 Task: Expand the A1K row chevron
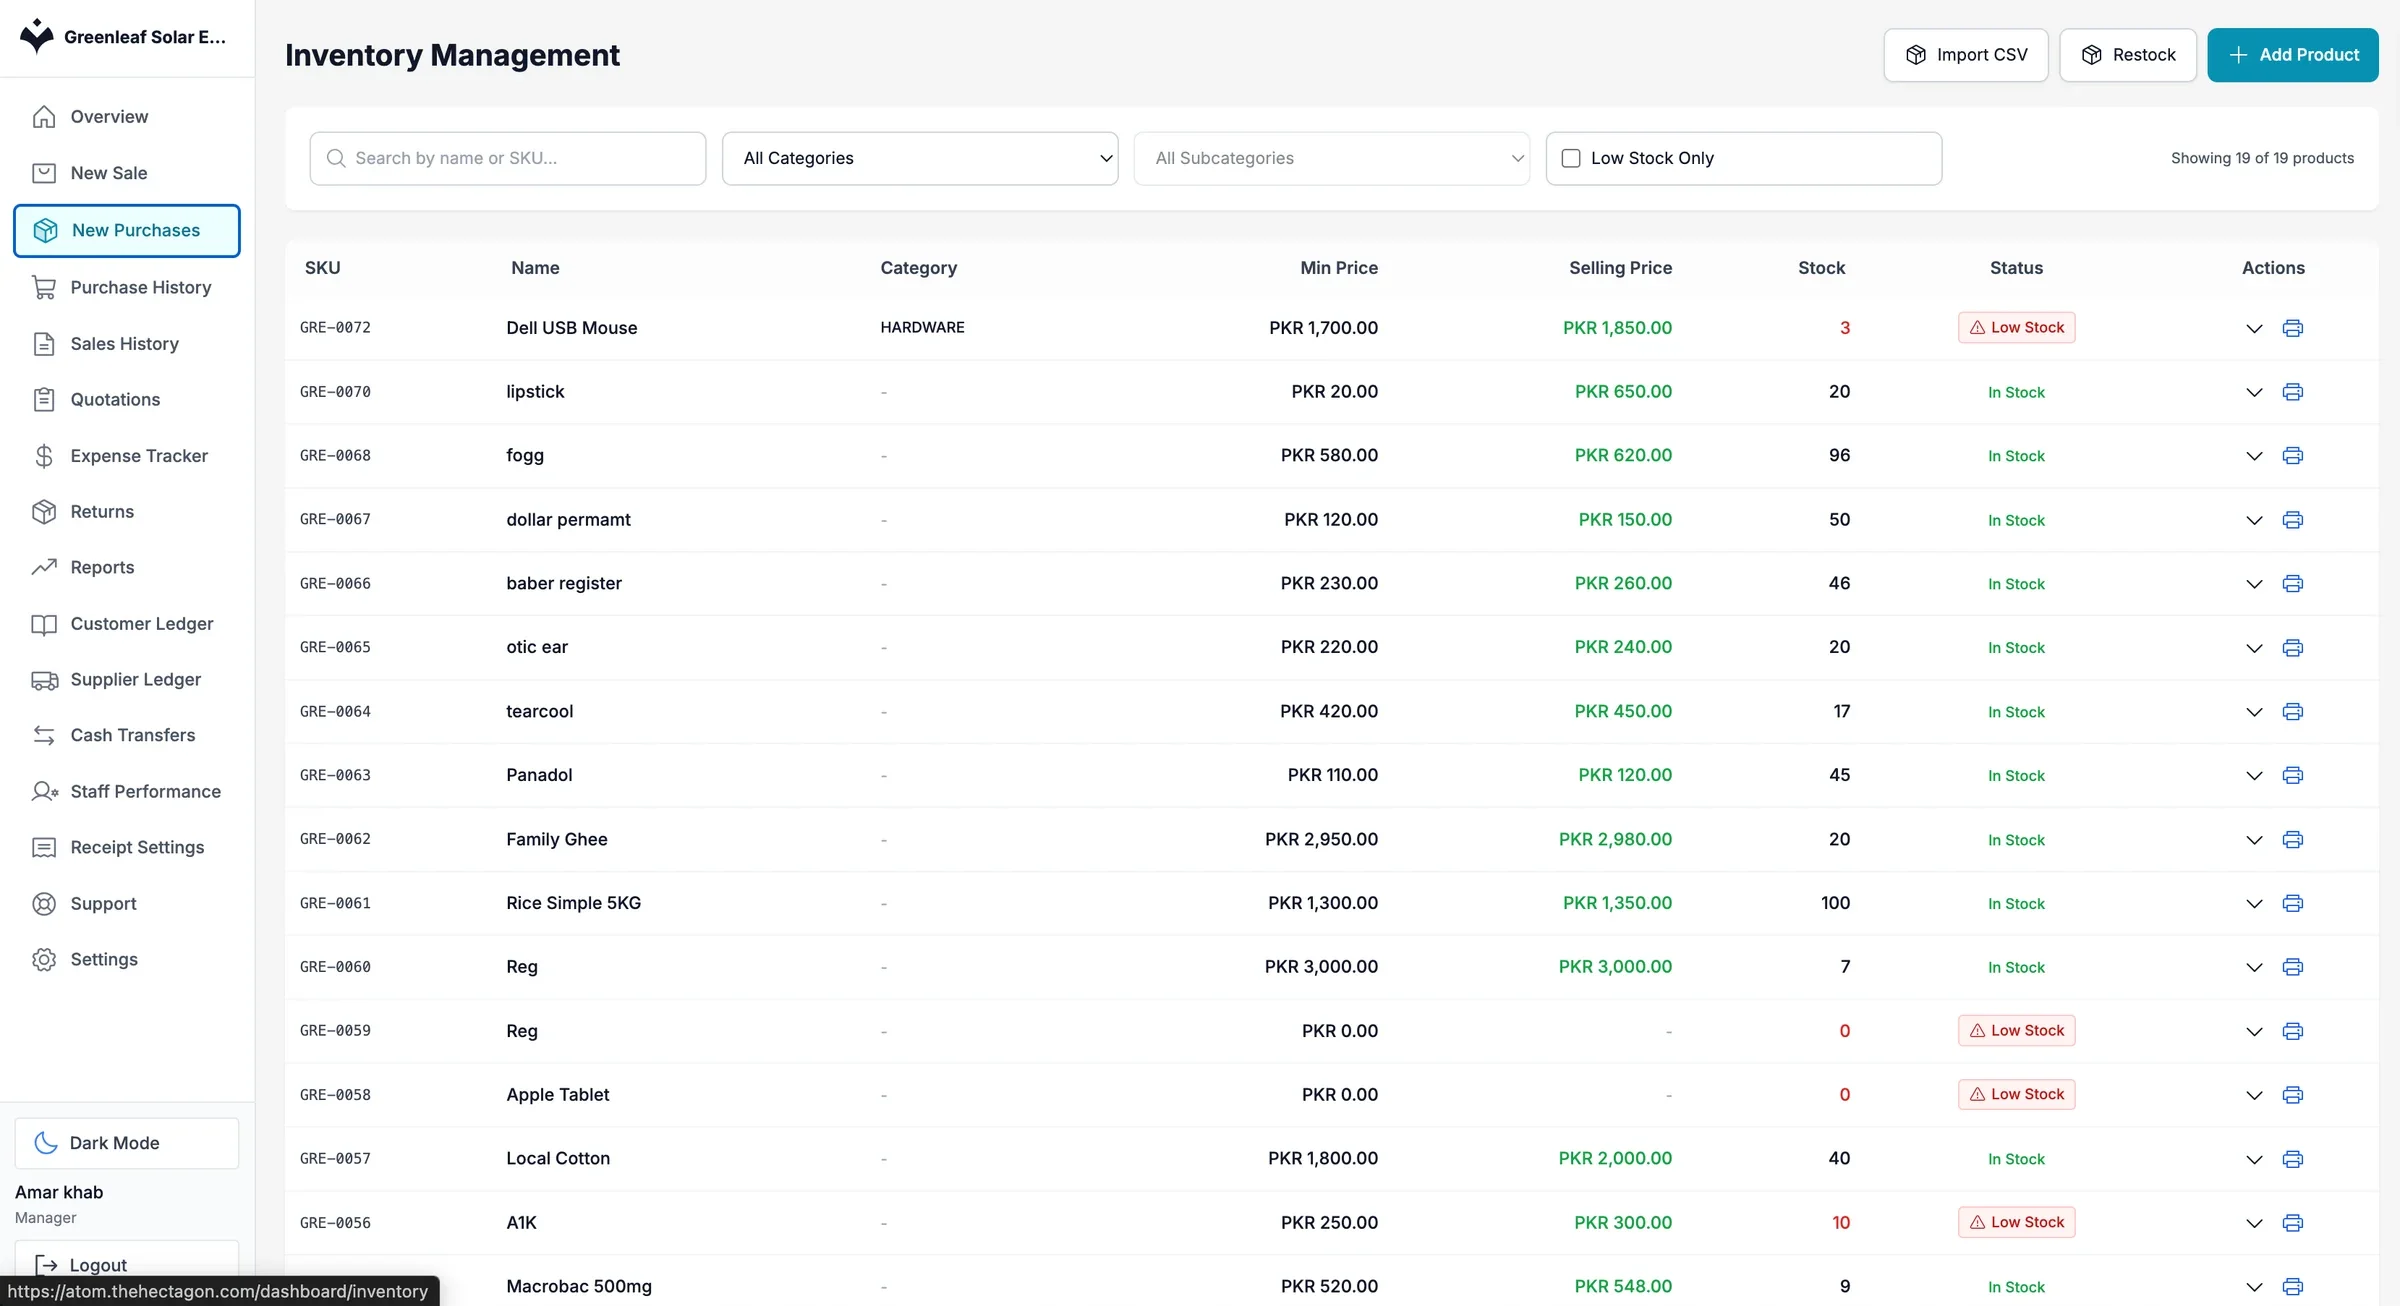coord(2254,1223)
